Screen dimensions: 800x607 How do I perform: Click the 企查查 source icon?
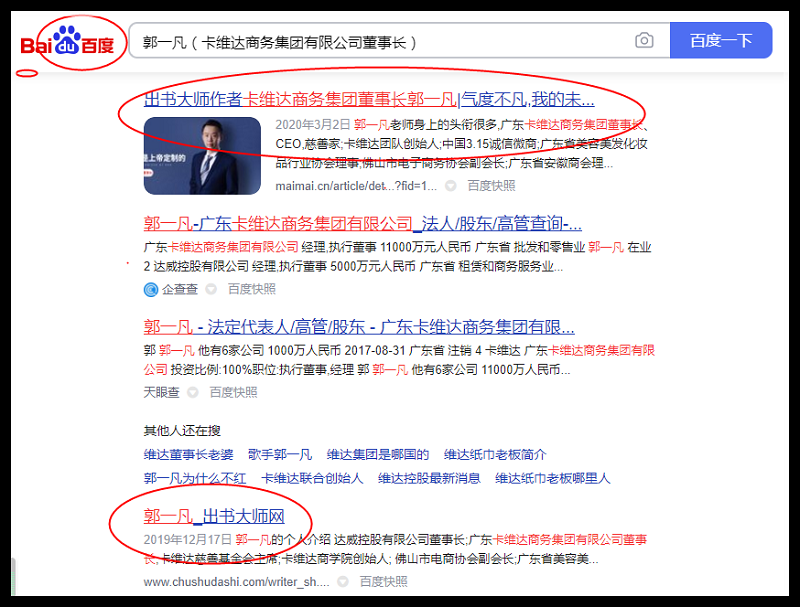click(x=151, y=289)
